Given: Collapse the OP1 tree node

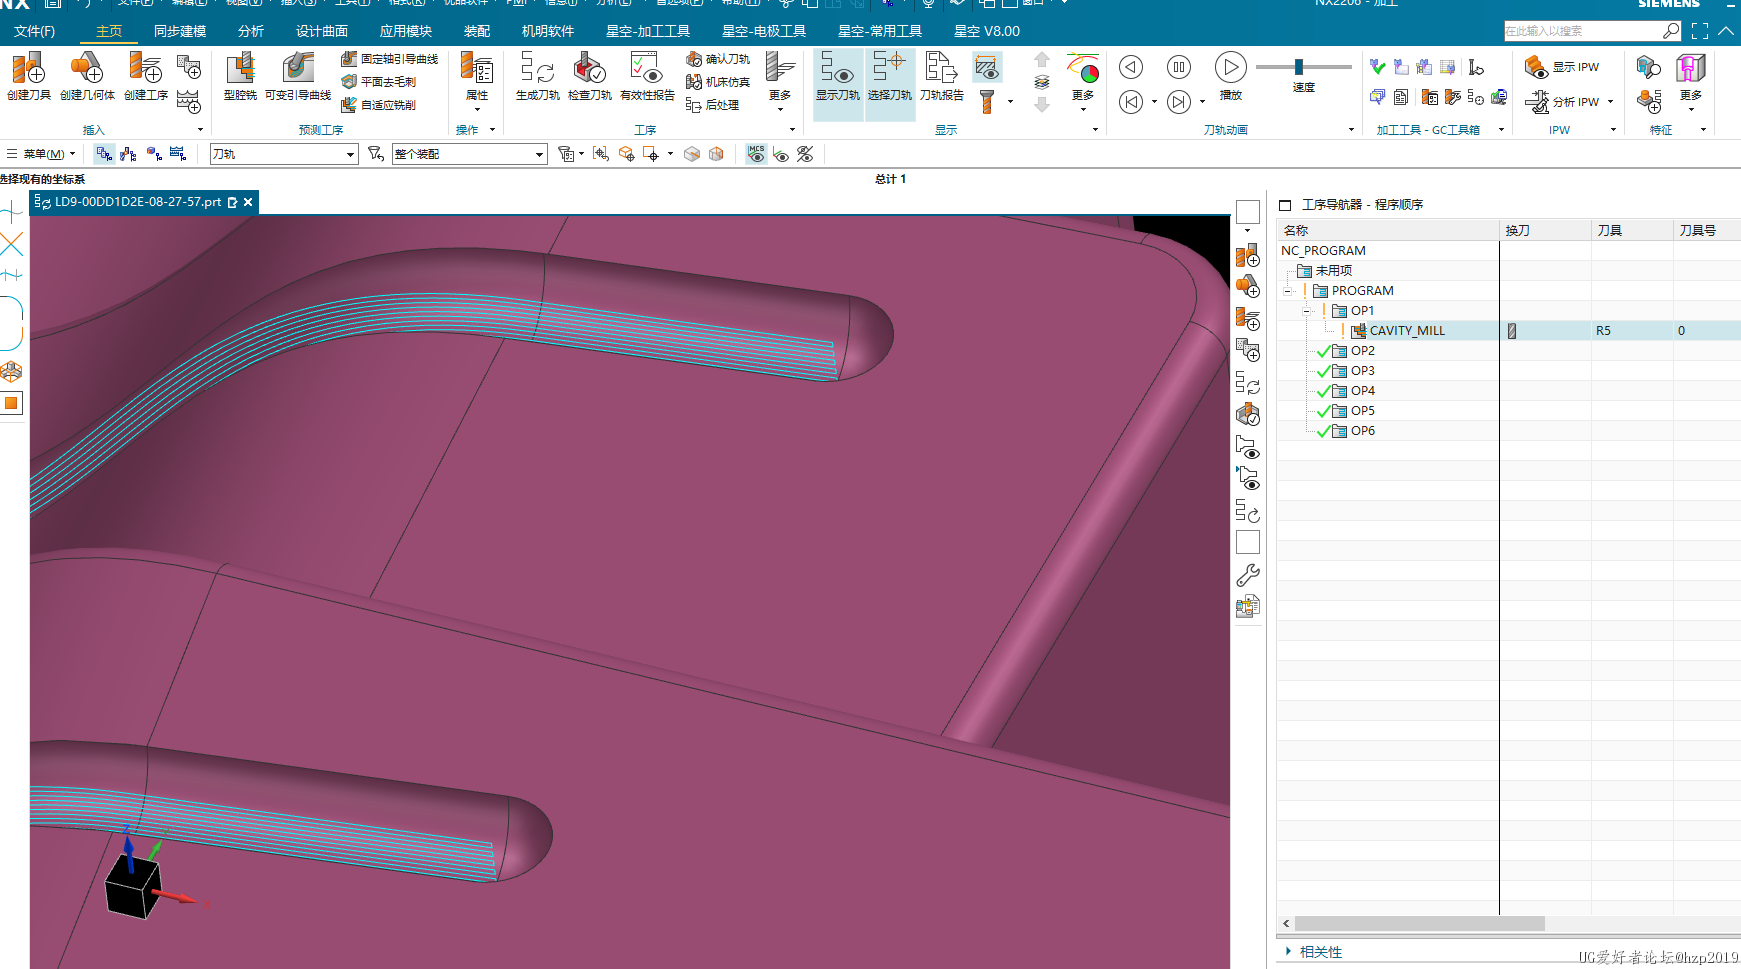Looking at the screenshot, I should pos(1307,311).
